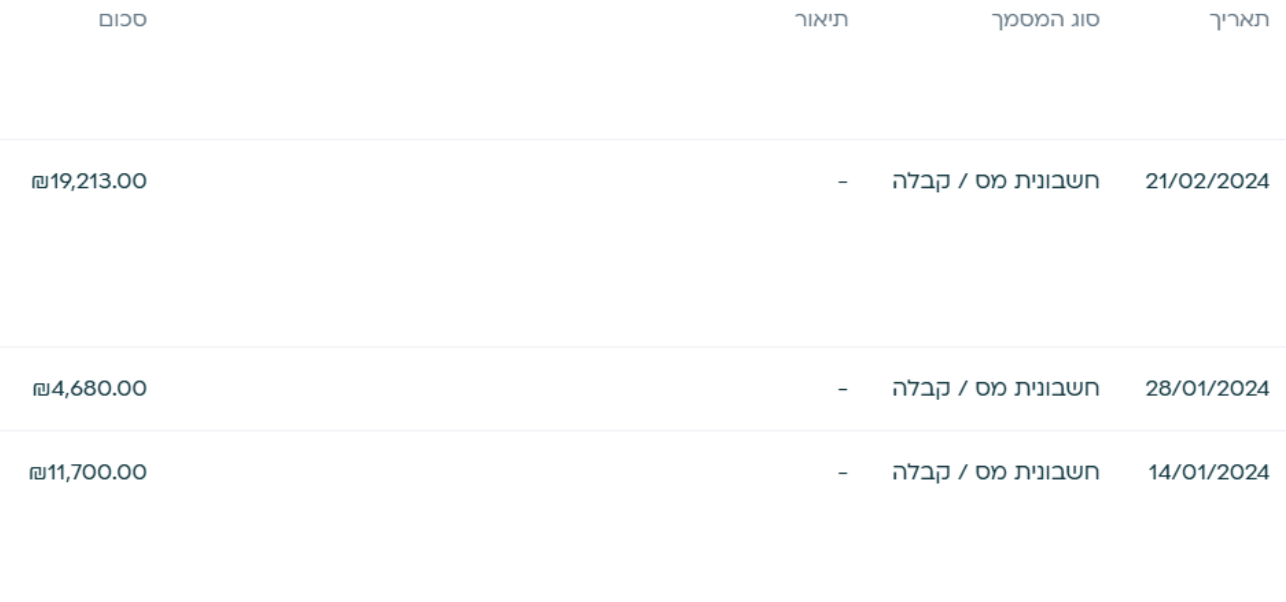Screen dimensions: 1286x602
Task: Select the date 21/02/2024
Action: coord(1207,182)
